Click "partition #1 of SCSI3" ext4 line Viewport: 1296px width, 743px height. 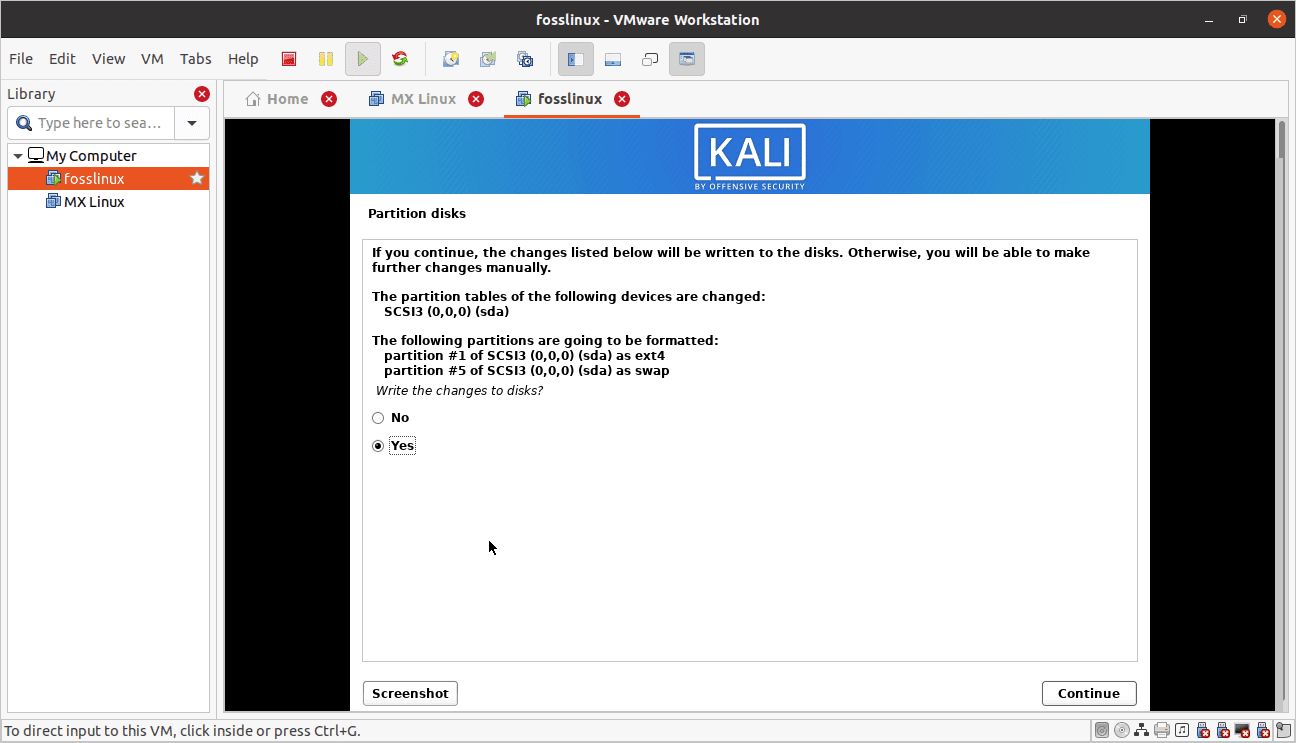coord(524,356)
